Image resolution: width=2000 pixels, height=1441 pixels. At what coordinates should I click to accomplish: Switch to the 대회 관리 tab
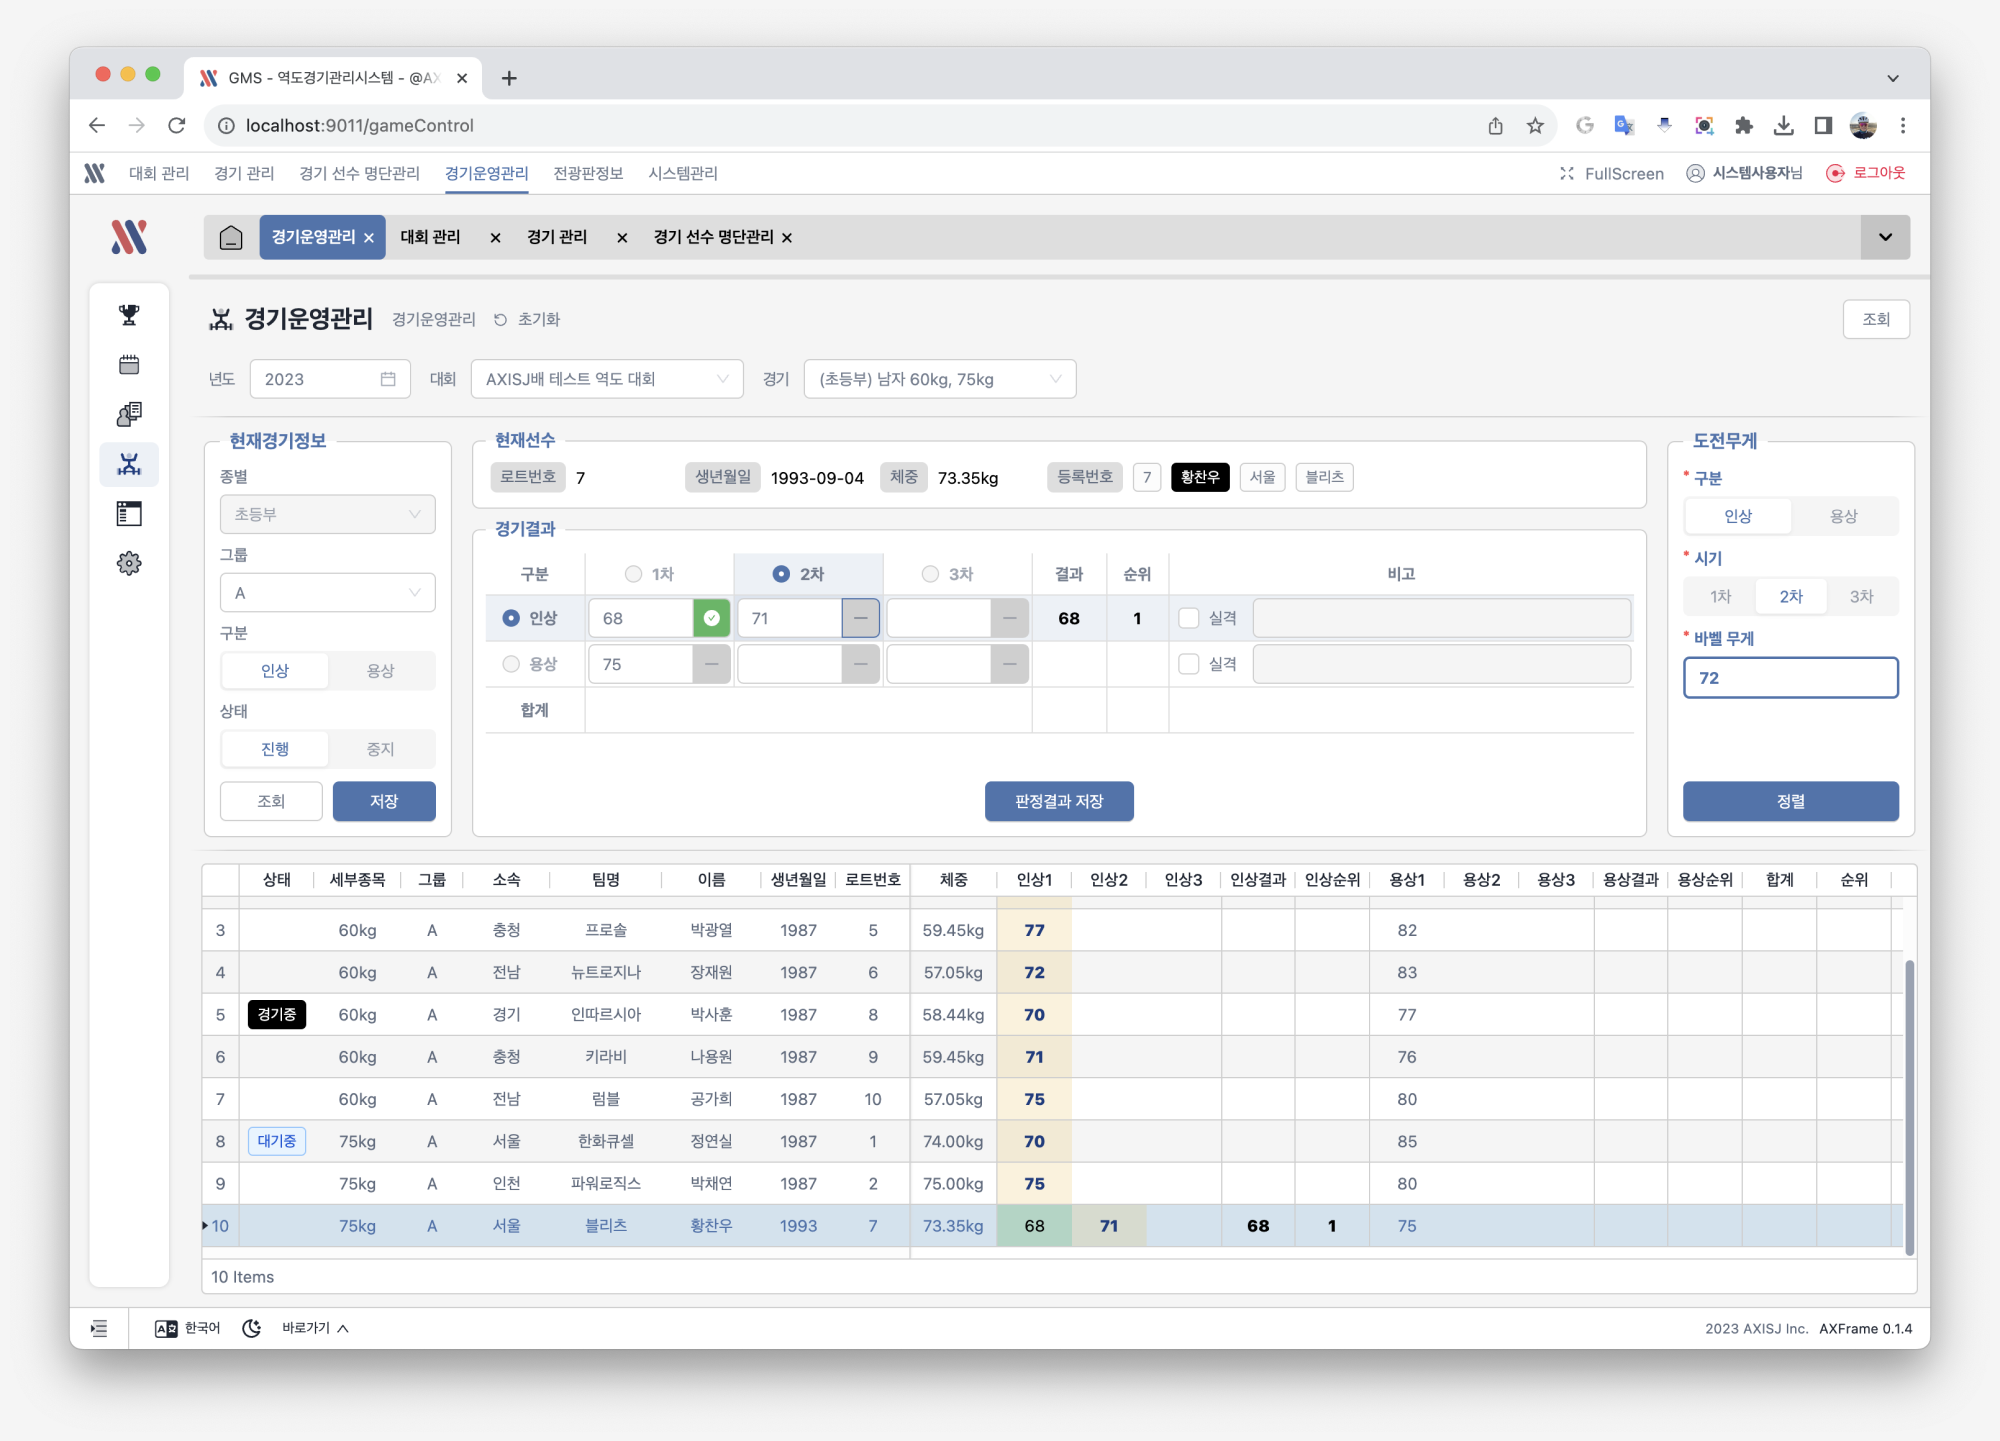pyautogui.click(x=431, y=237)
